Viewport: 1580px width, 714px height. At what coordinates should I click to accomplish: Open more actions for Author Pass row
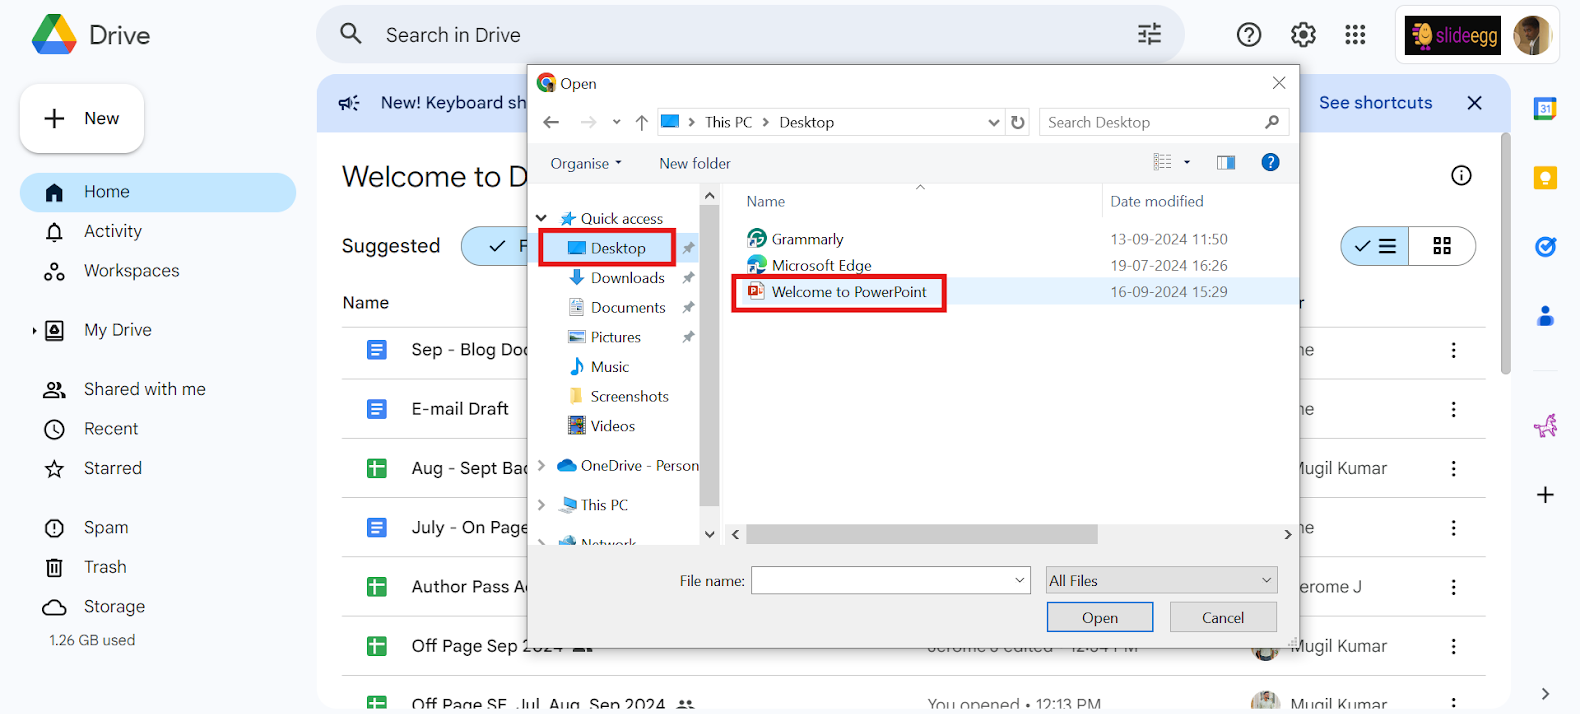pos(1453,587)
